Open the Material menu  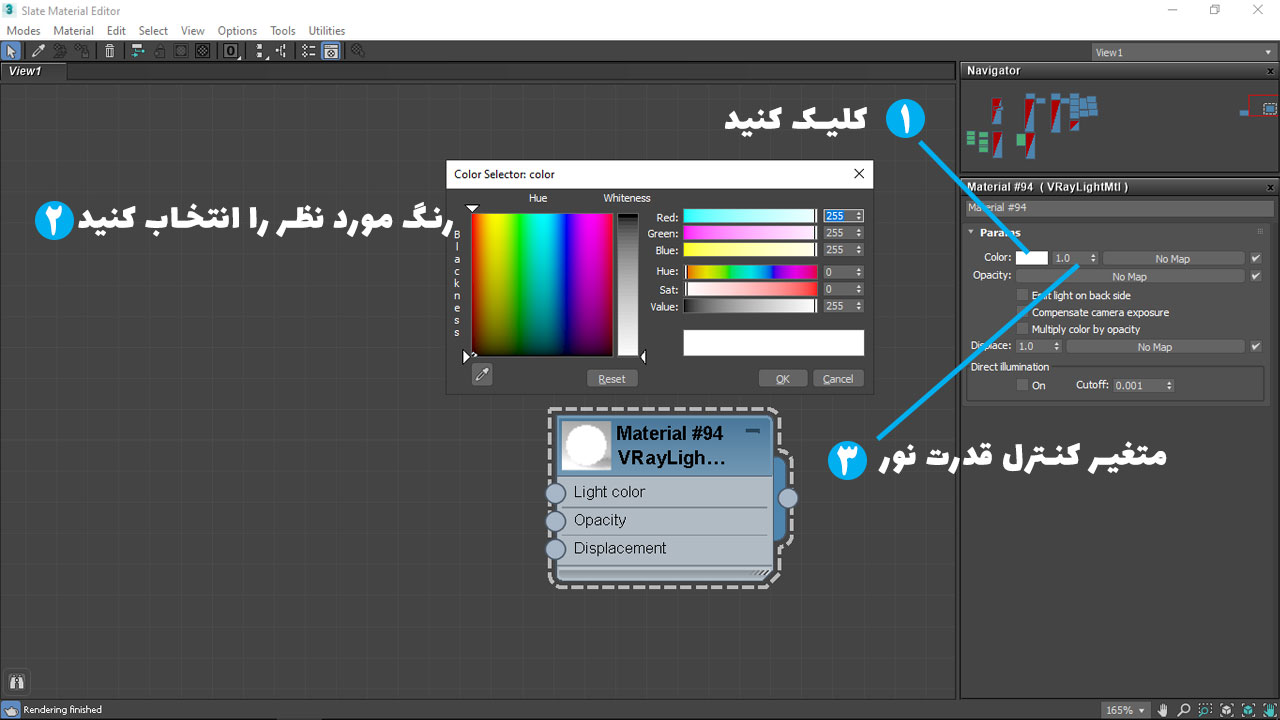click(x=73, y=31)
